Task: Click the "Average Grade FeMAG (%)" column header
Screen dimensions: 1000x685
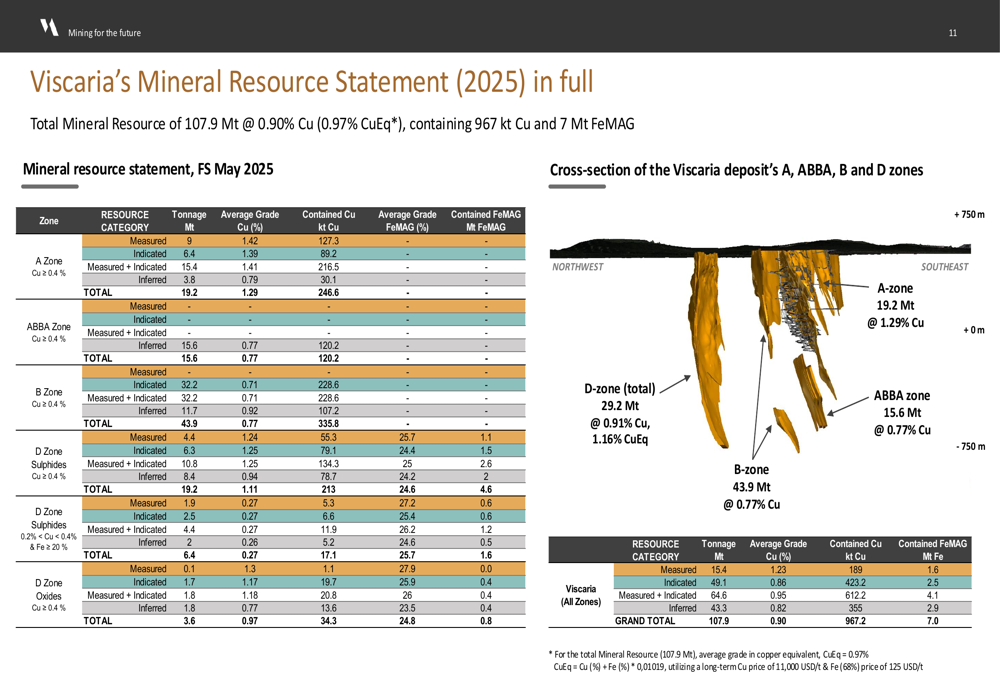Action: (407, 221)
